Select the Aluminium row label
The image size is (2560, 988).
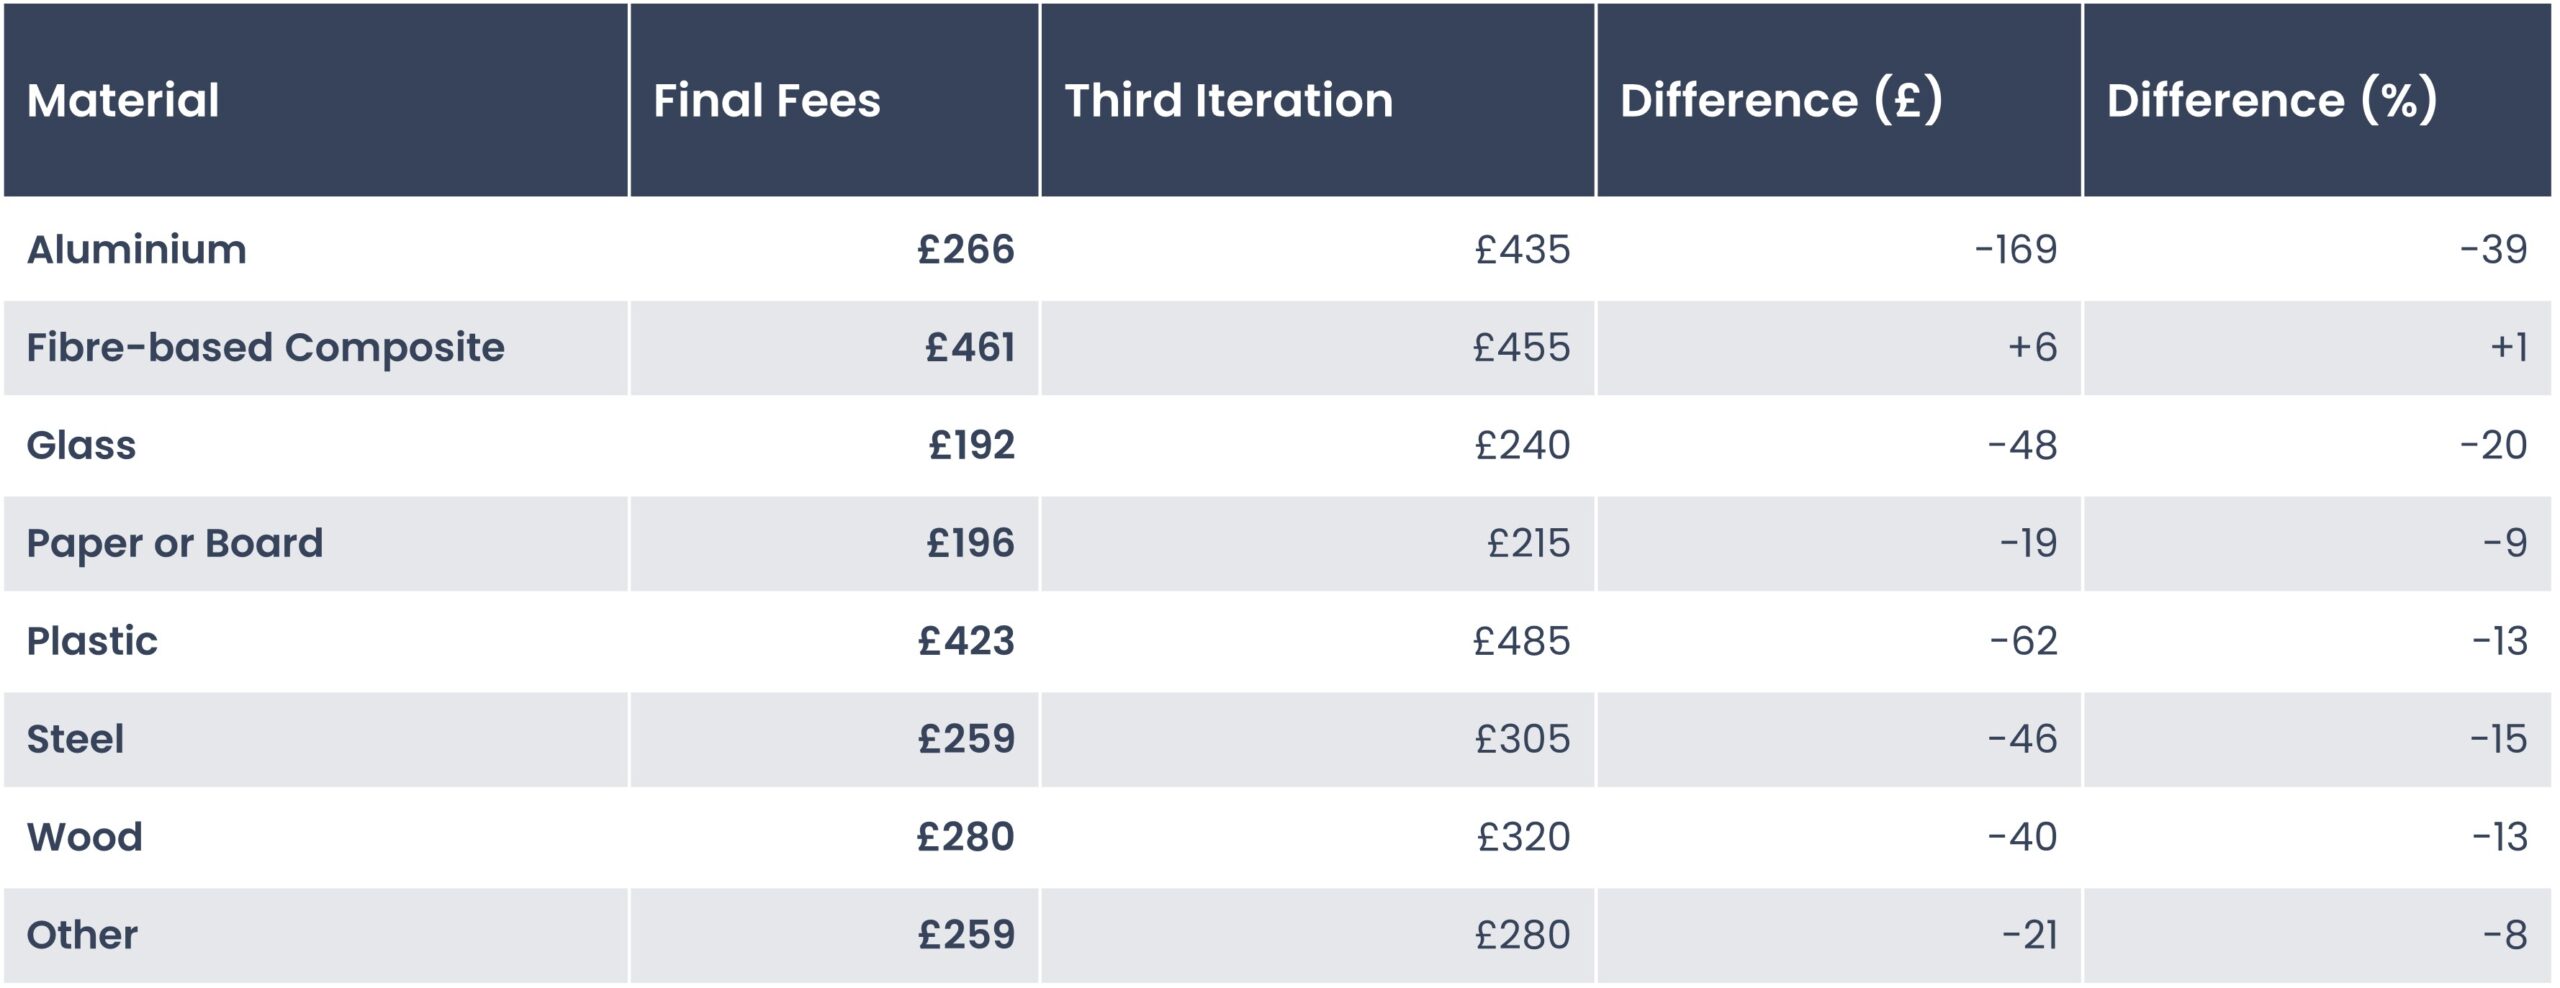click(x=136, y=249)
